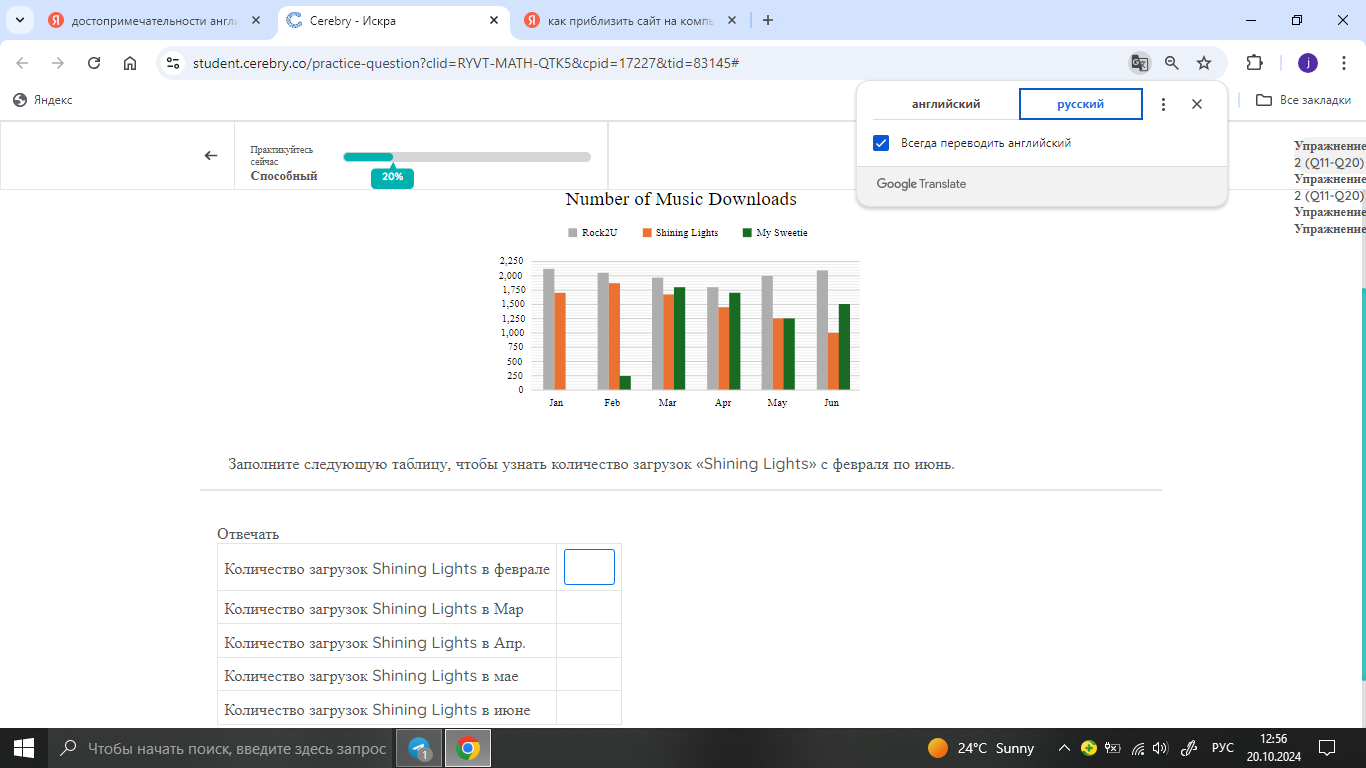
Task: Open the Windows Start menu
Action: coord(24,748)
